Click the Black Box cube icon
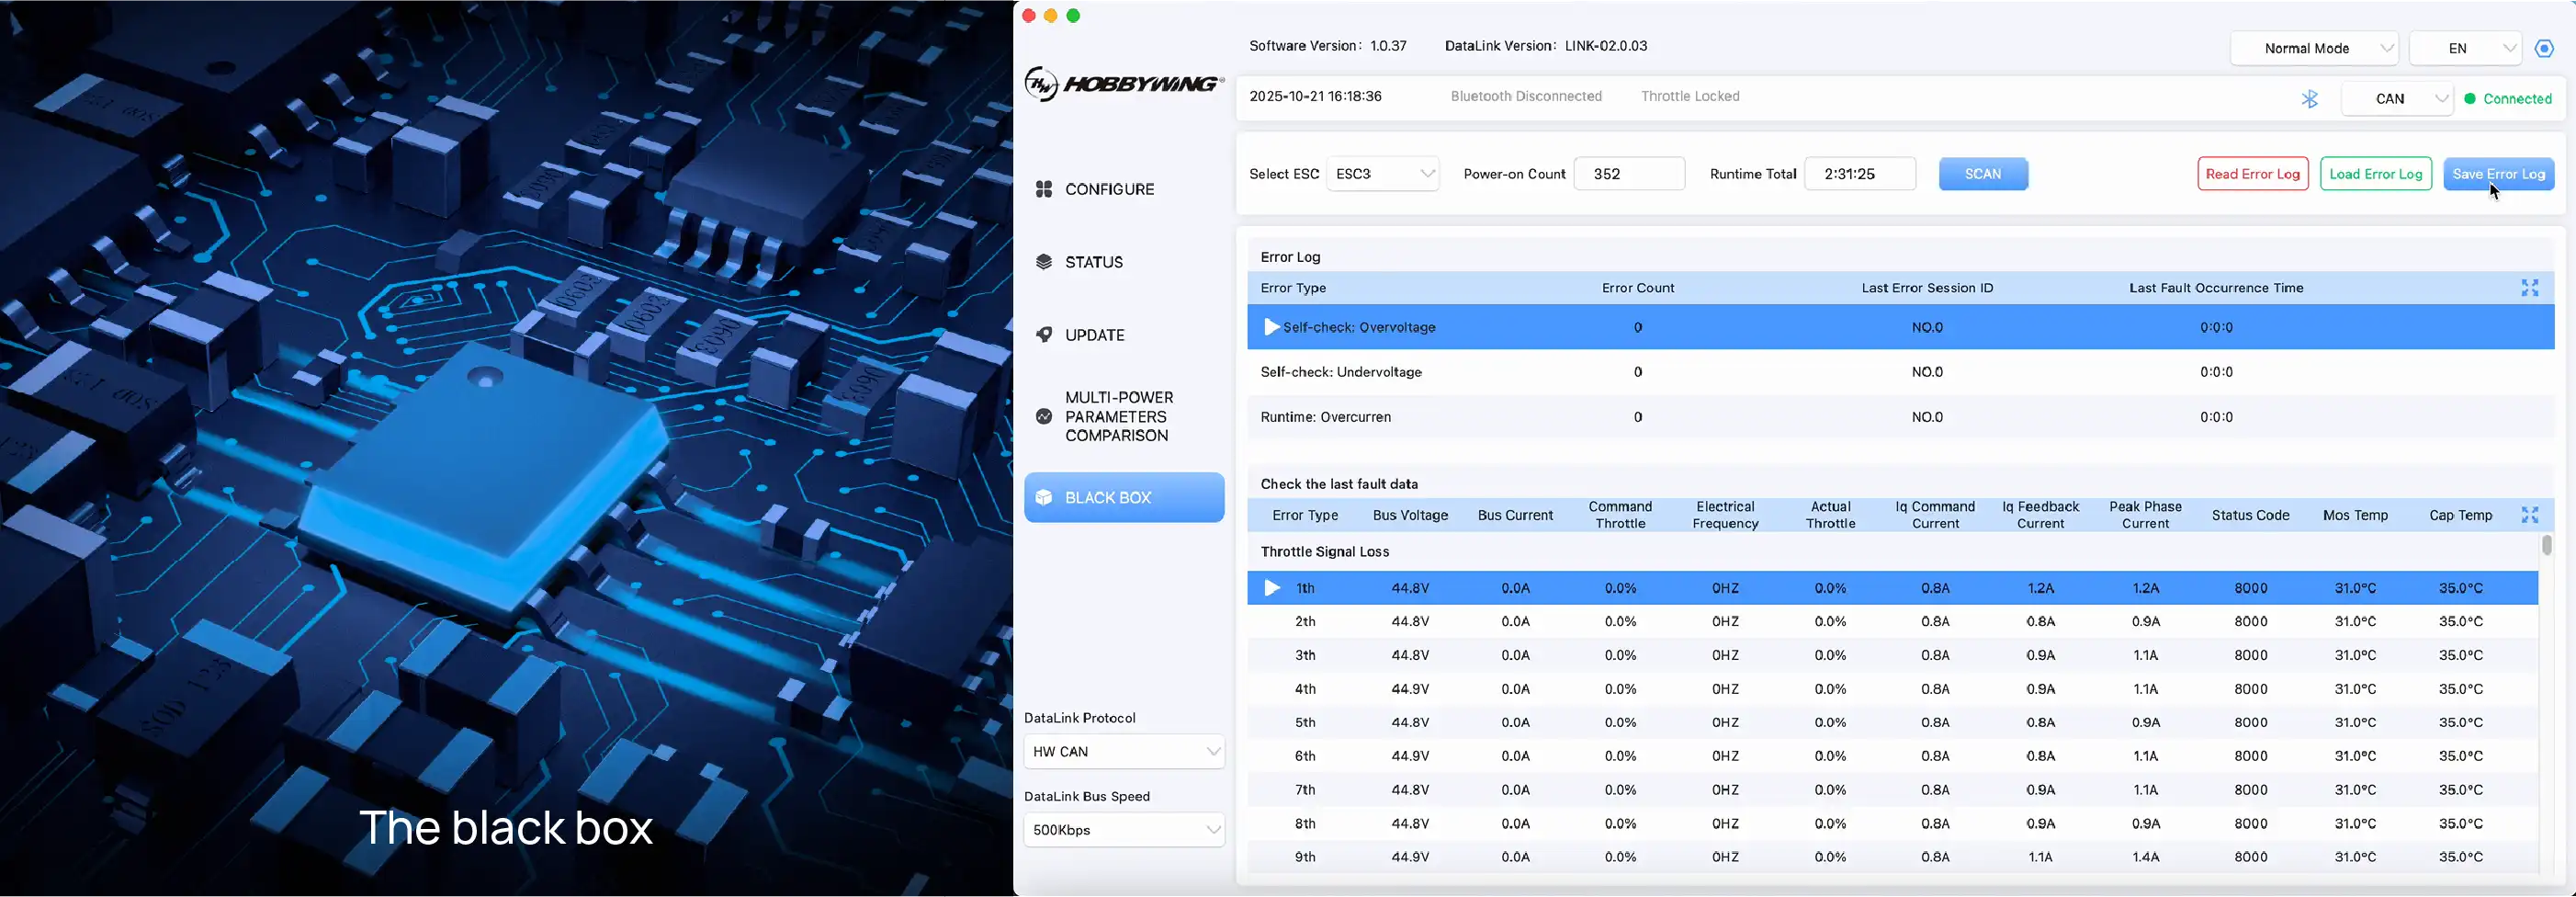 pyautogui.click(x=1043, y=497)
